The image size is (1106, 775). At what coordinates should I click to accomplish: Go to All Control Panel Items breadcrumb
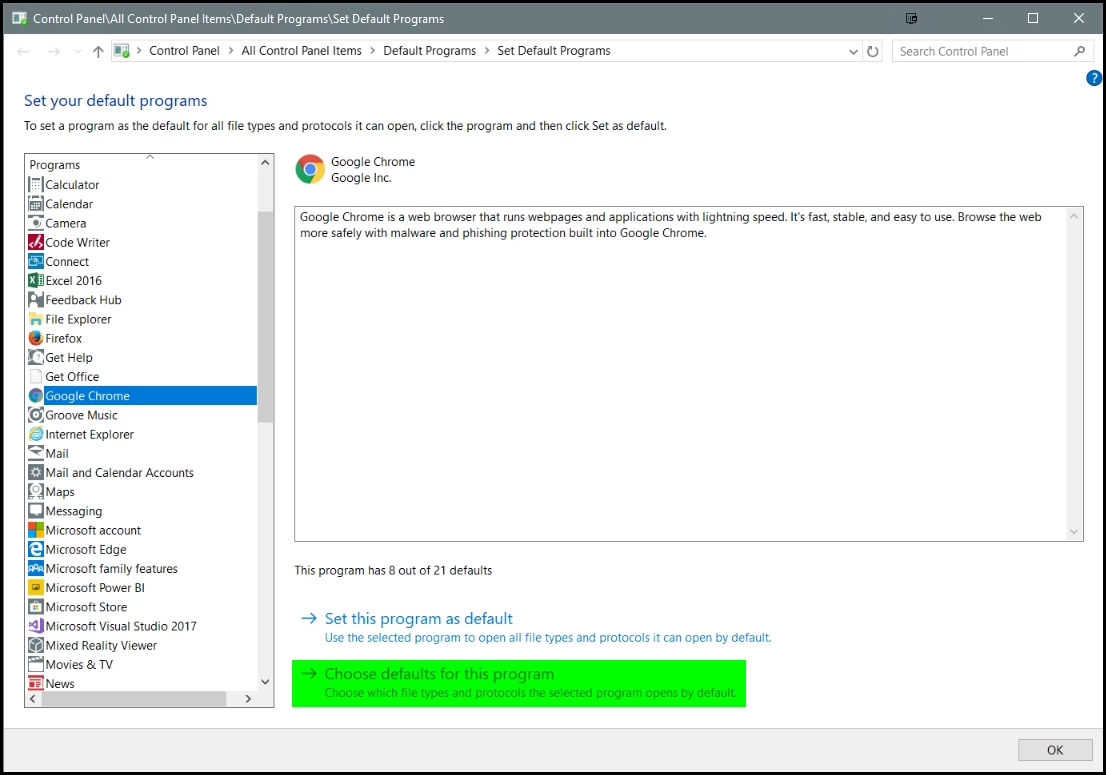[x=301, y=51]
